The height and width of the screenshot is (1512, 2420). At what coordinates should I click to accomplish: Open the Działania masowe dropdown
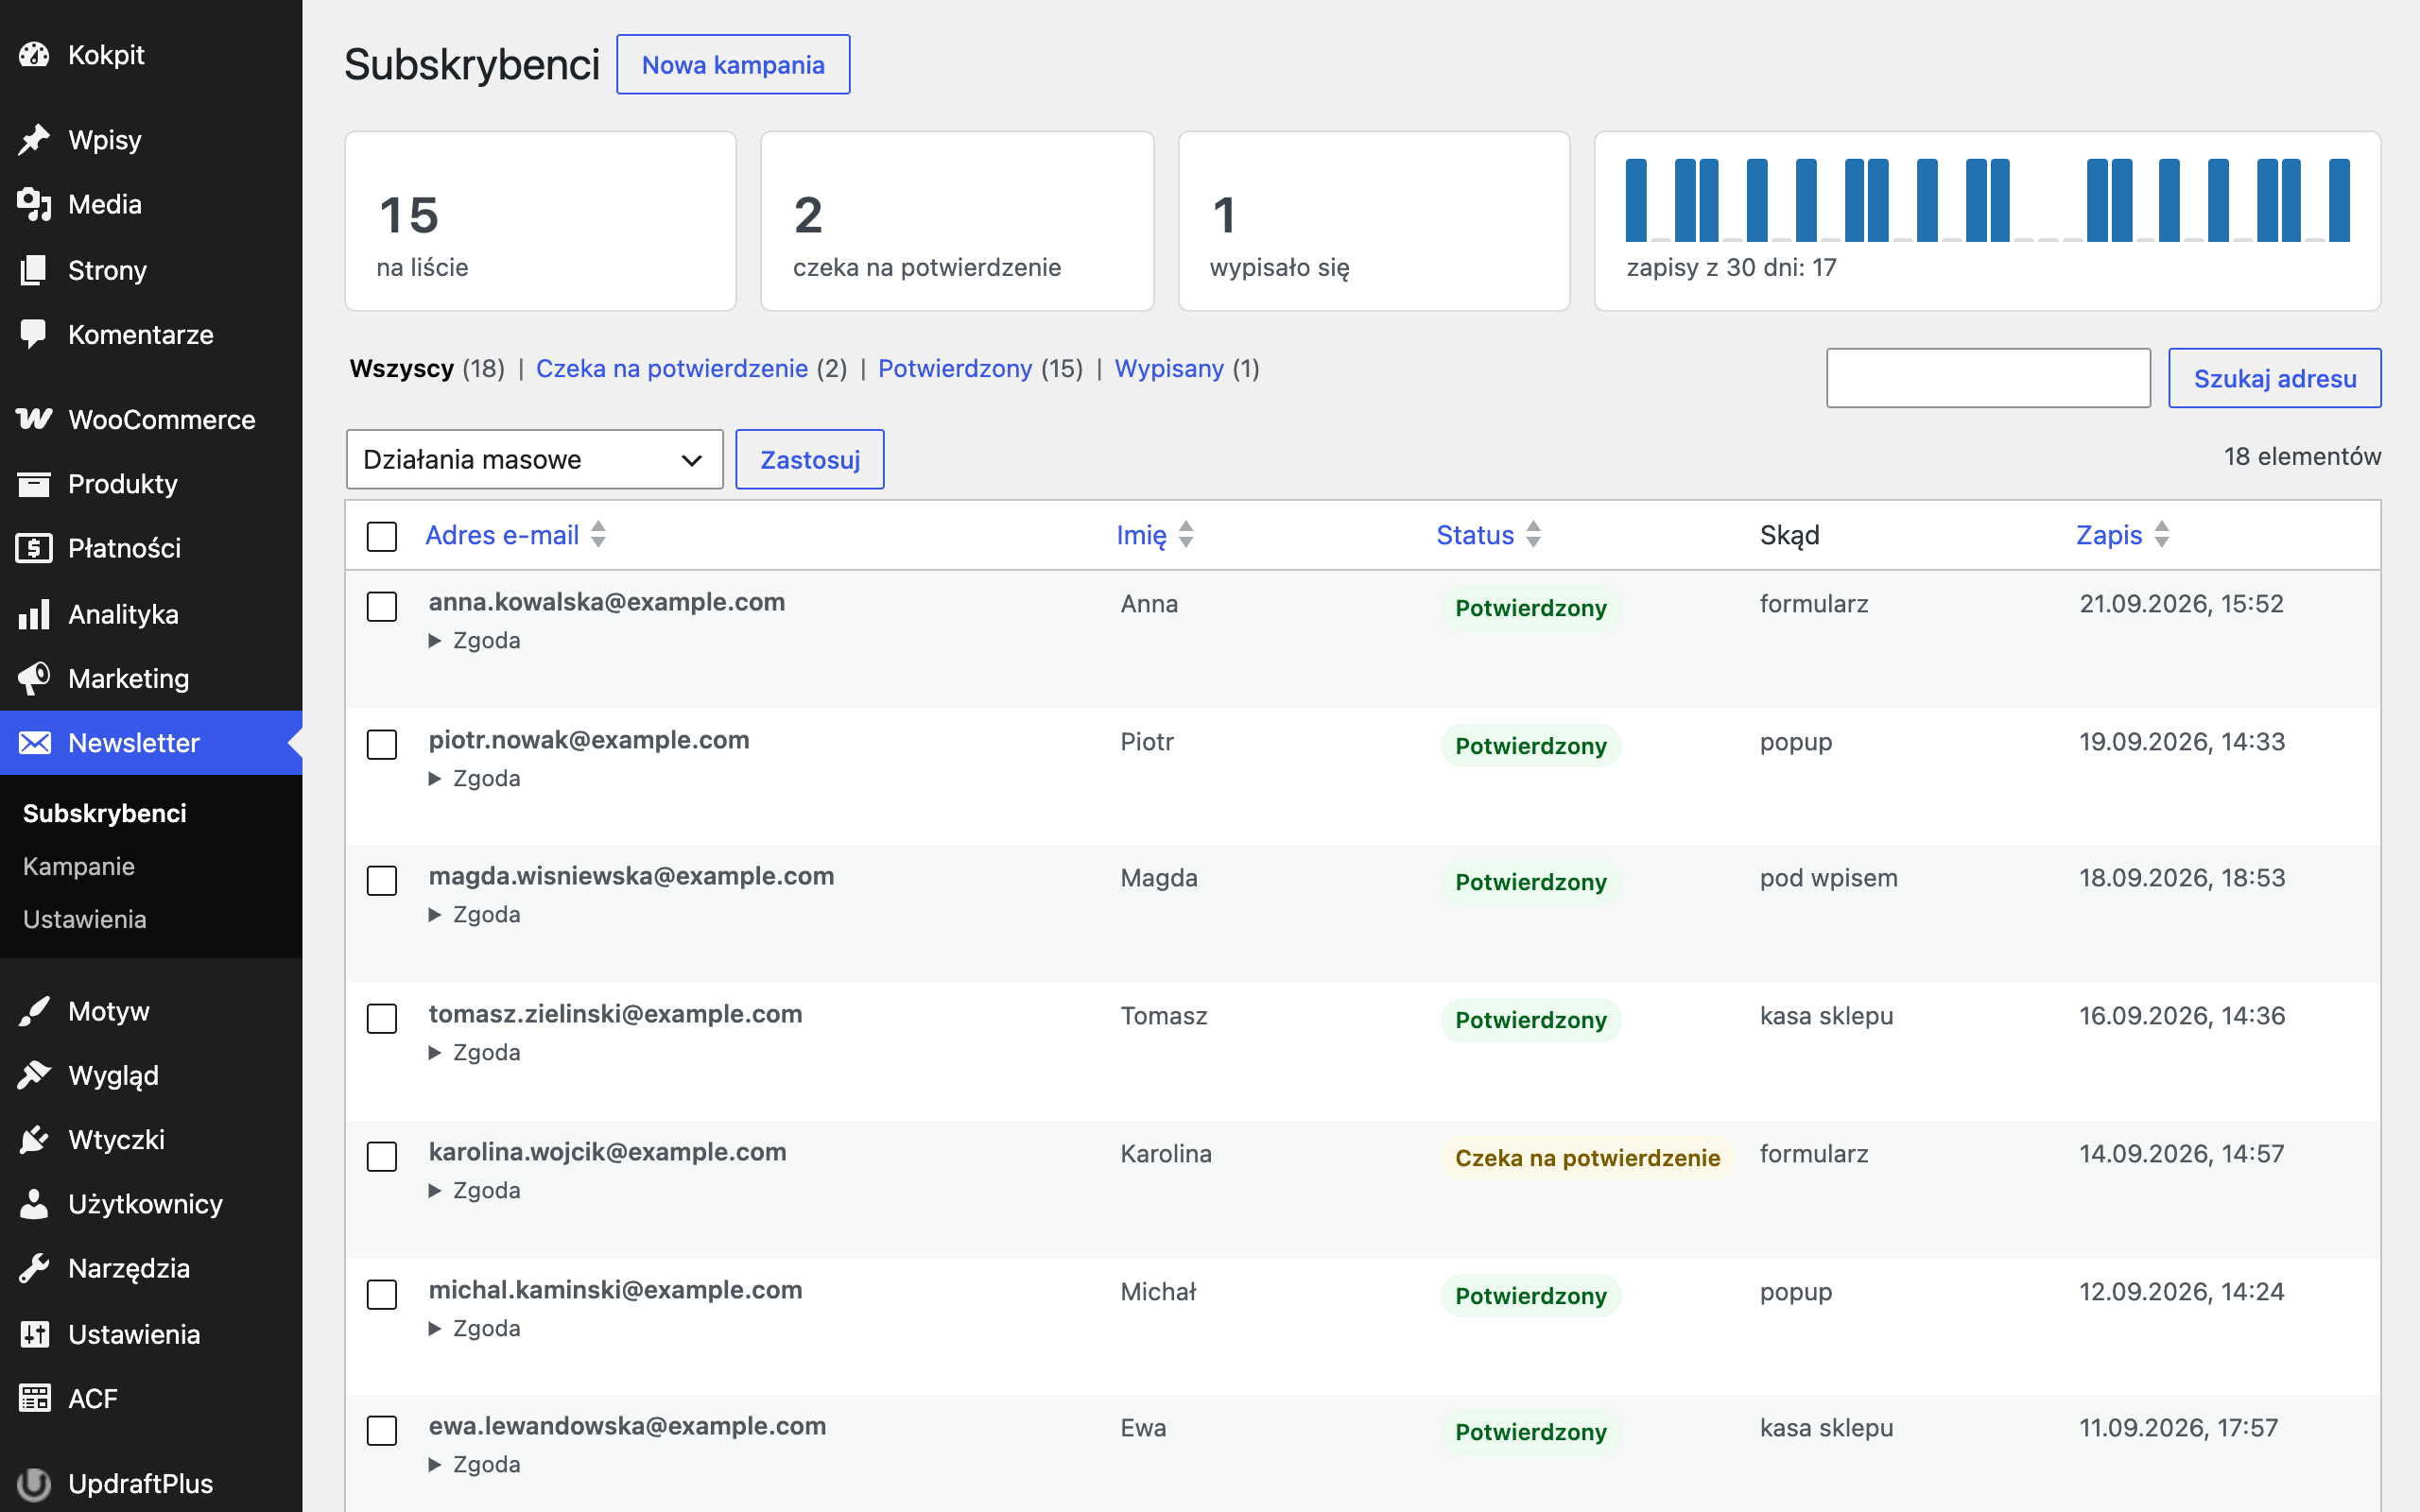534,459
